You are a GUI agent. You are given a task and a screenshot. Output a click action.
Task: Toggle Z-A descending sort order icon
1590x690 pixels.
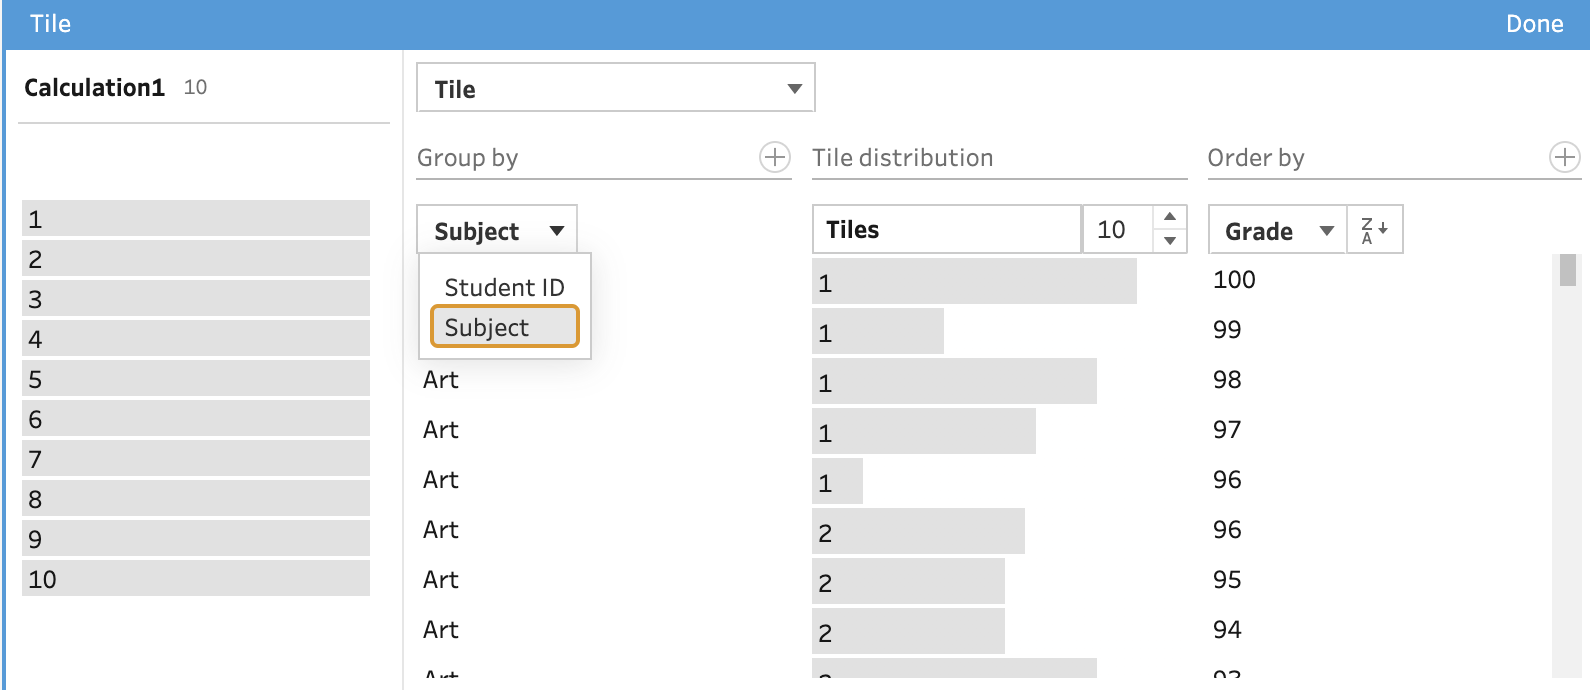(x=1375, y=230)
